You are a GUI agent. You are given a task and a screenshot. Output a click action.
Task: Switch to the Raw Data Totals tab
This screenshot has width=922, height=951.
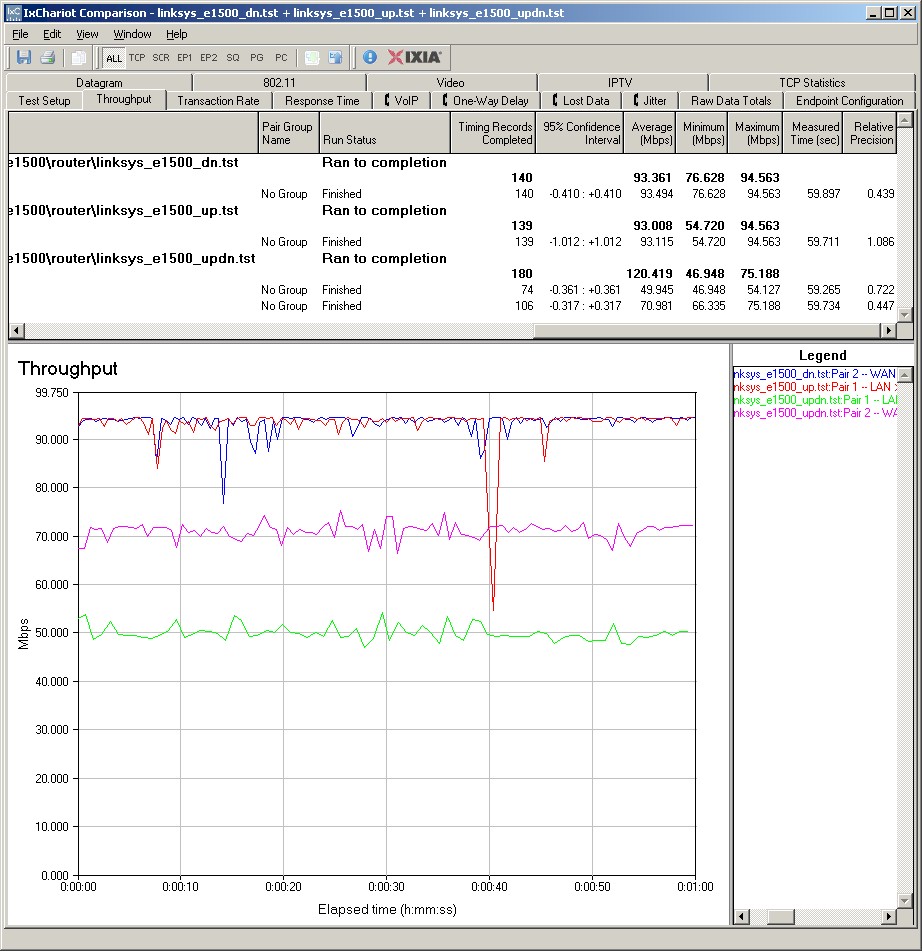tap(731, 101)
